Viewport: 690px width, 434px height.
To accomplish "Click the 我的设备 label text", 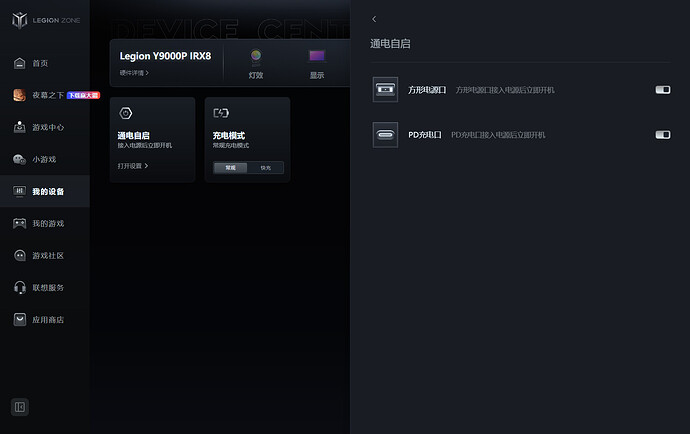I will coord(48,191).
